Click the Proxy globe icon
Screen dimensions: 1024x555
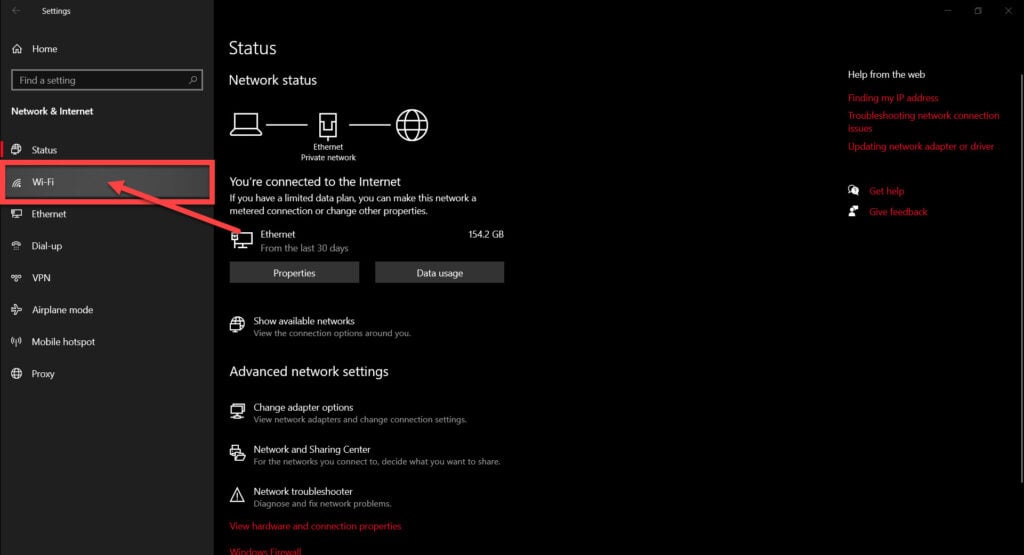[x=16, y=373]
